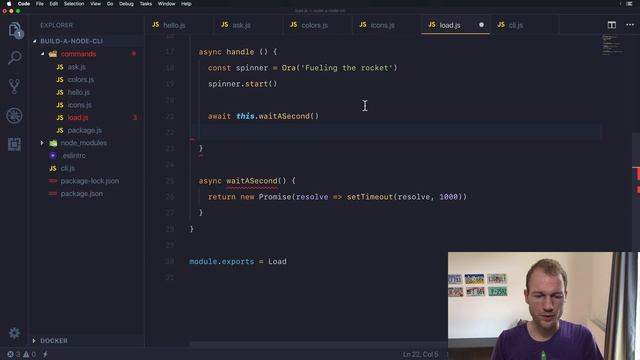Open the Edit menu
Image resolution: width=640 pixels, height=360 pixels.
53,4
